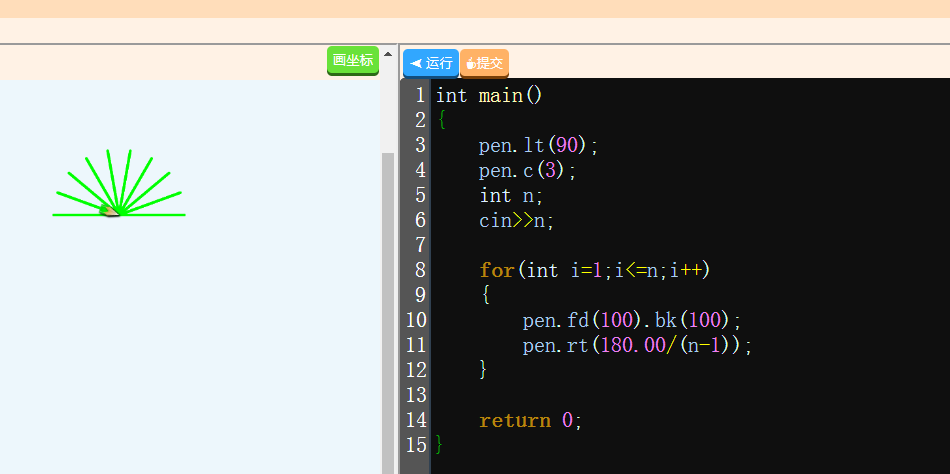
Task: Click 'pen.fd(100).bk(100);' on line 10
Action: pos(632,319)
